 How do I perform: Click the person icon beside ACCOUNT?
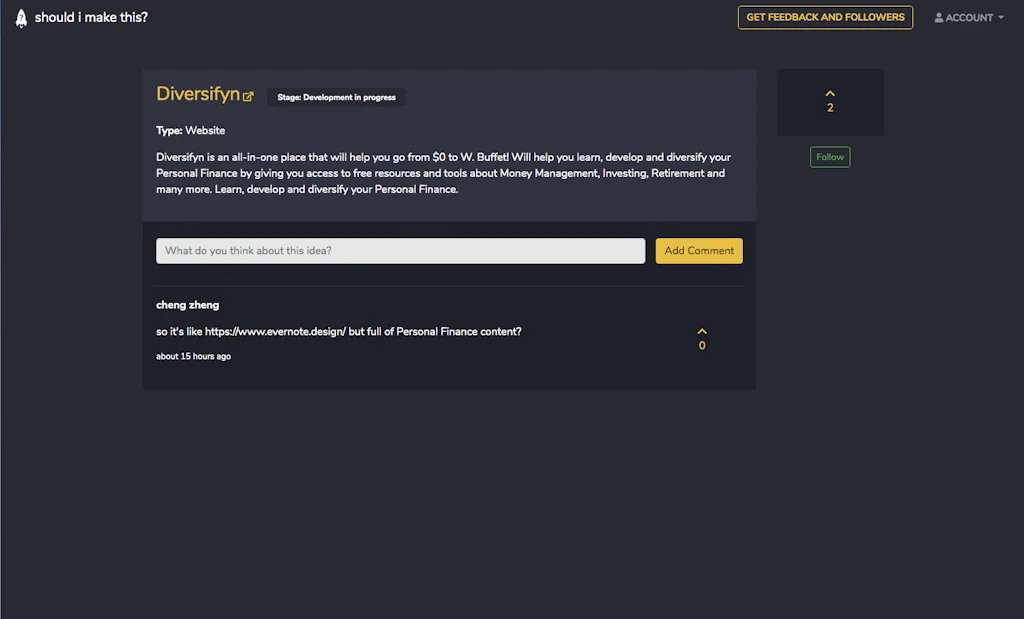click(940, 17)
